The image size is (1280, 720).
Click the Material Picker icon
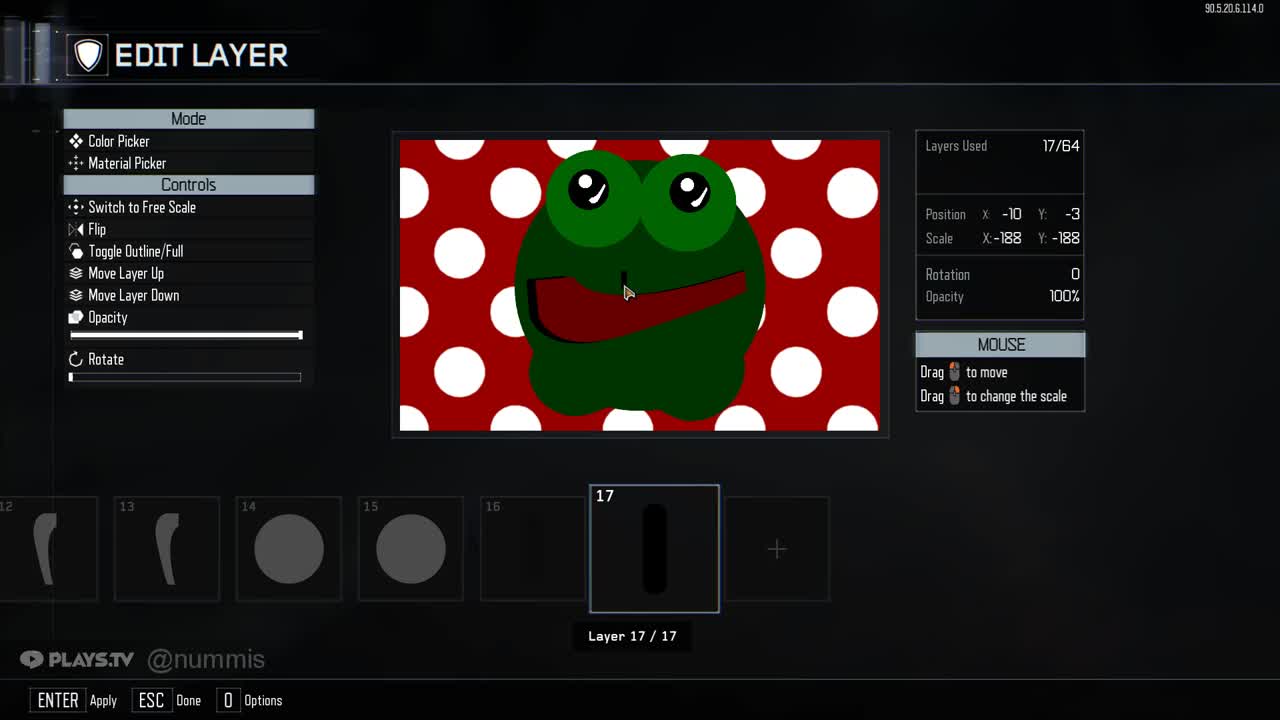point(76,163)
